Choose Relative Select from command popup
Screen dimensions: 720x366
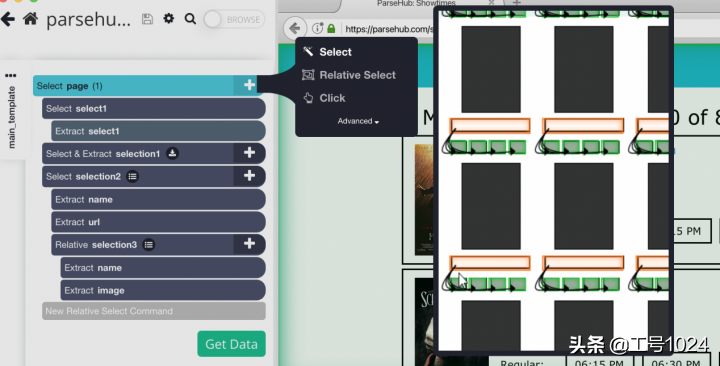pos(349,75)
